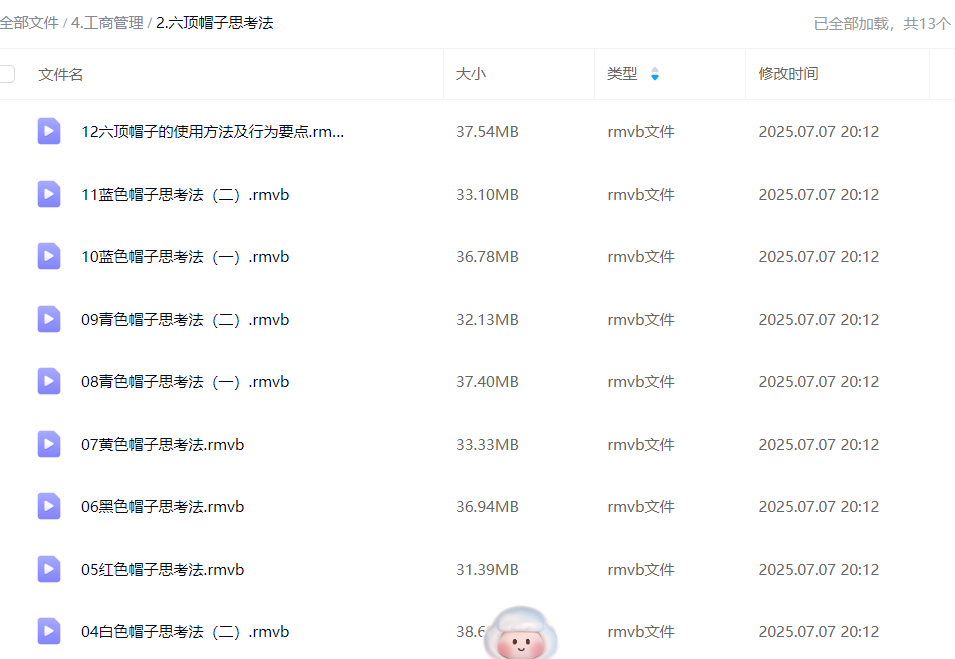Image resolution: width=955 pixels, height=659 pixels.
Task: Open file 04白色帽子思考法（二）.rmvb
Action: 185,632
